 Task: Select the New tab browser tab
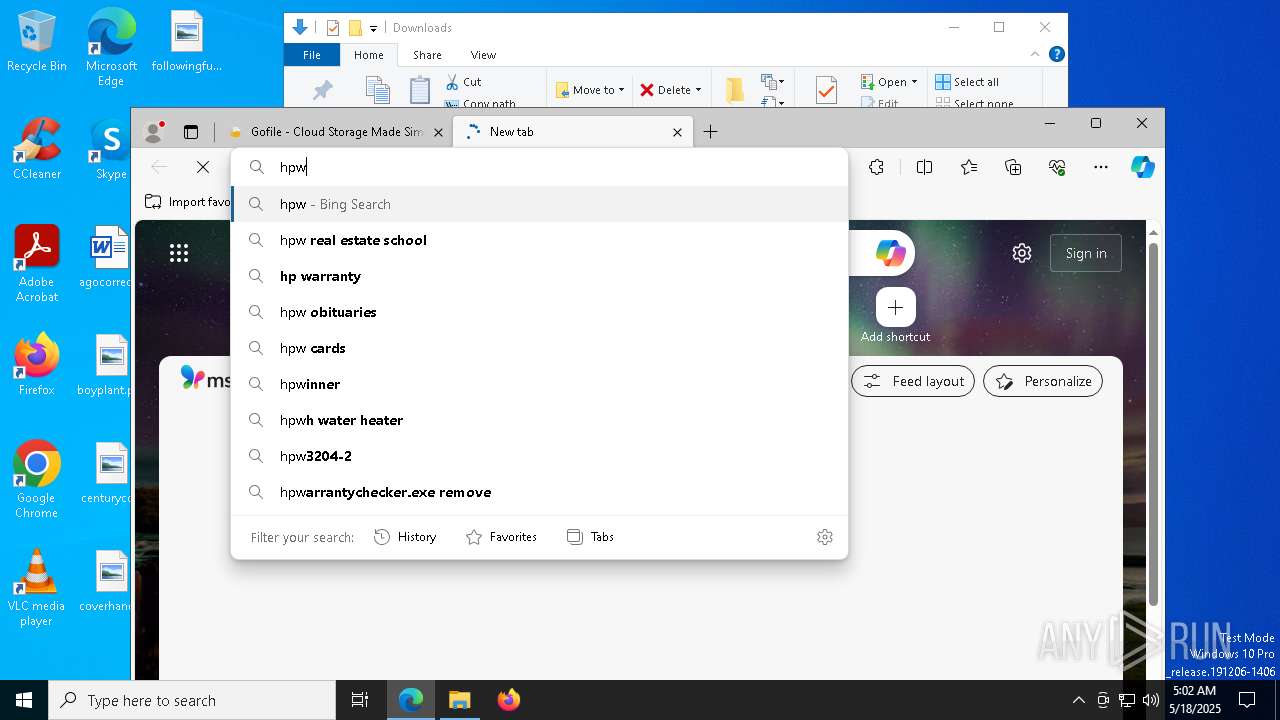pyautogui.click(x=573, y=132)
